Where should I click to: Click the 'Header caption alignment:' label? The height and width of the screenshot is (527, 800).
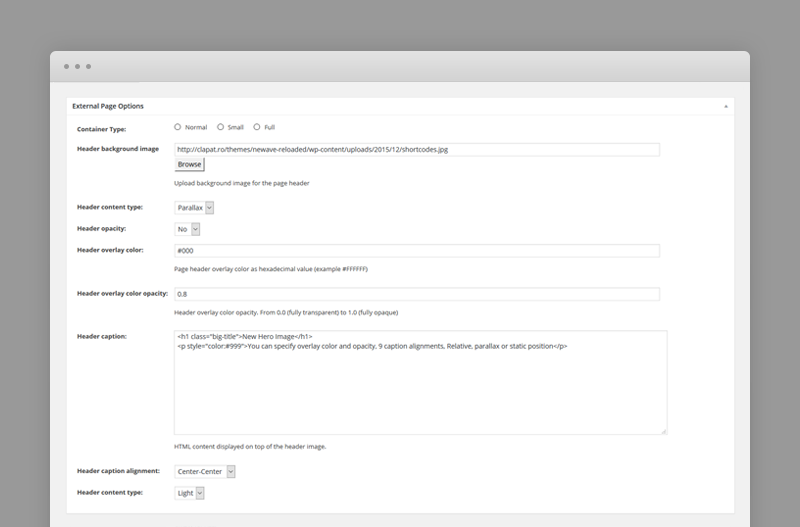(118, 471)
